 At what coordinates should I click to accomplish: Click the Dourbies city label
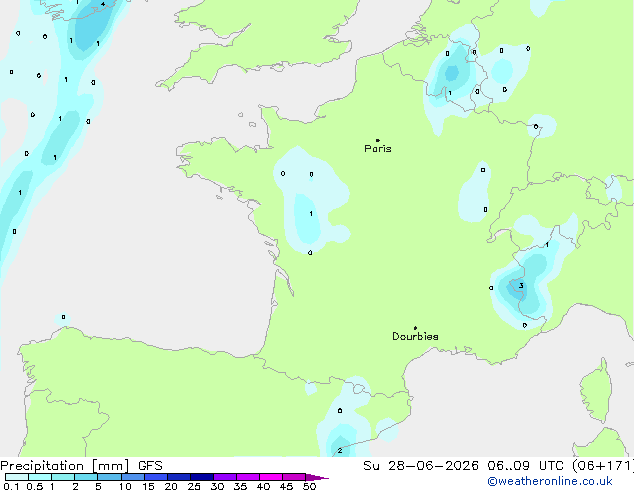415,336
